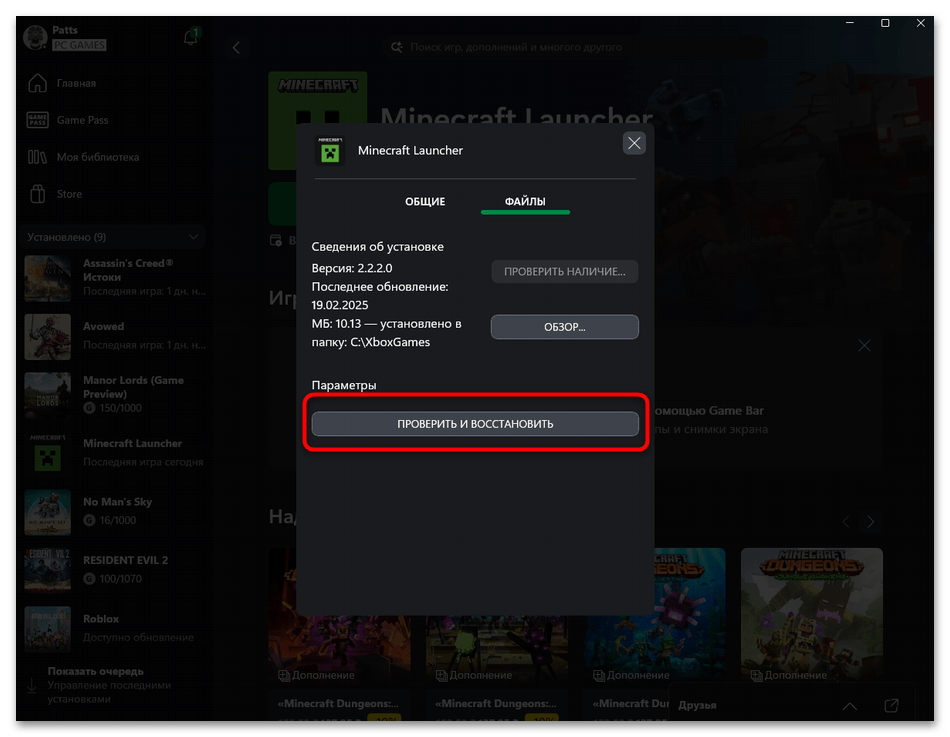Show previous add-ons with left arrow

(846, 522)
